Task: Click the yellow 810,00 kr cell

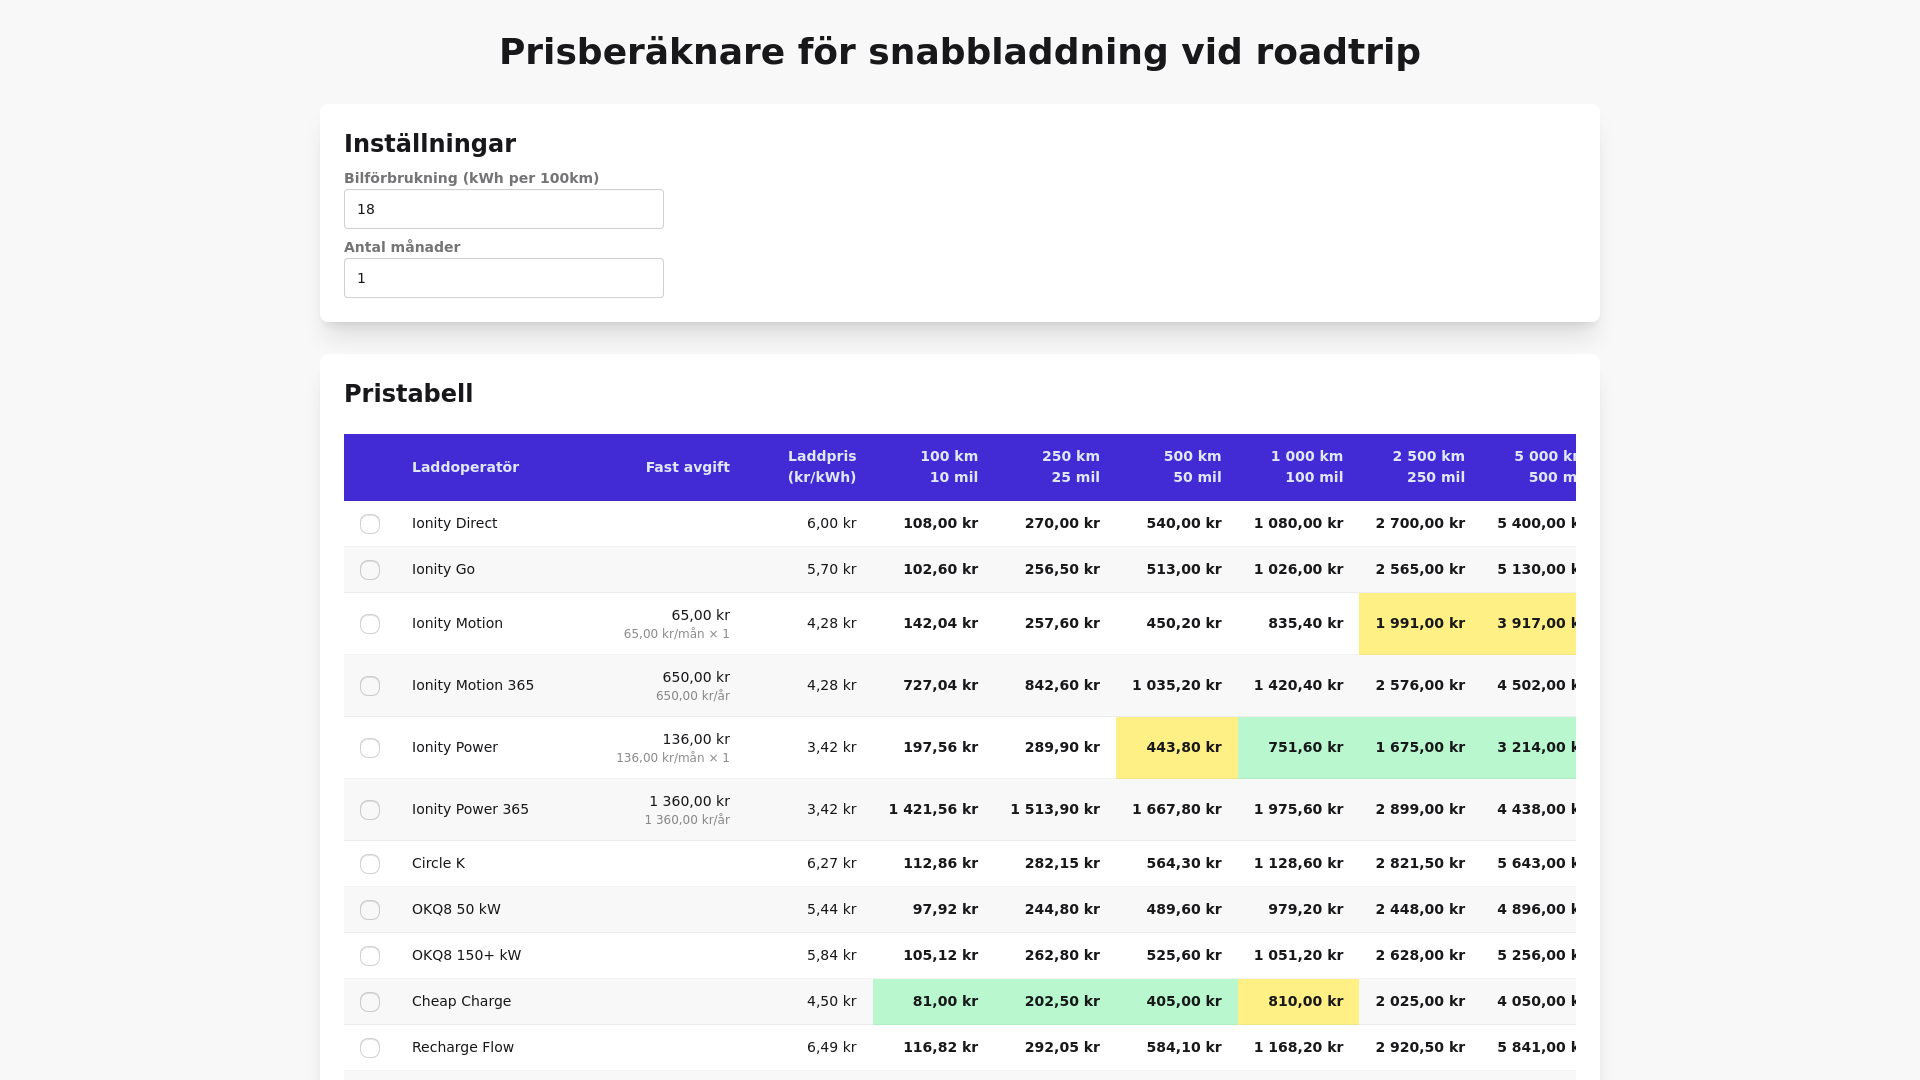Action: pos(1298,1001)
